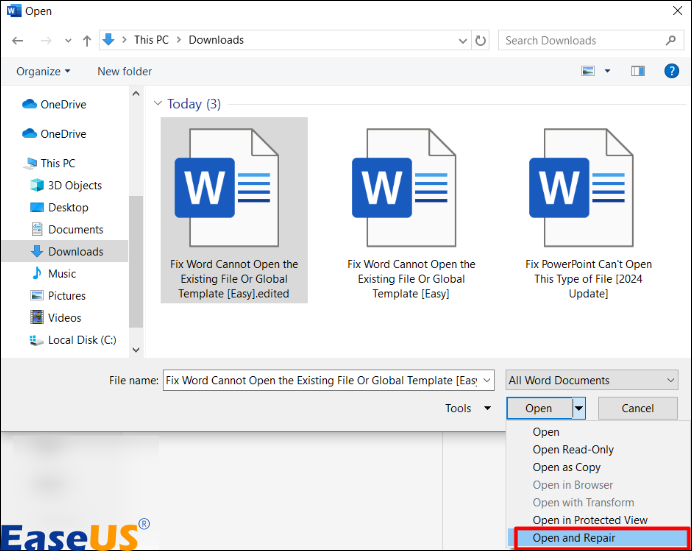Viewport: 692px width, 551px height.
Task: Click the back navigation arrow
Action: tap(17, 41)
